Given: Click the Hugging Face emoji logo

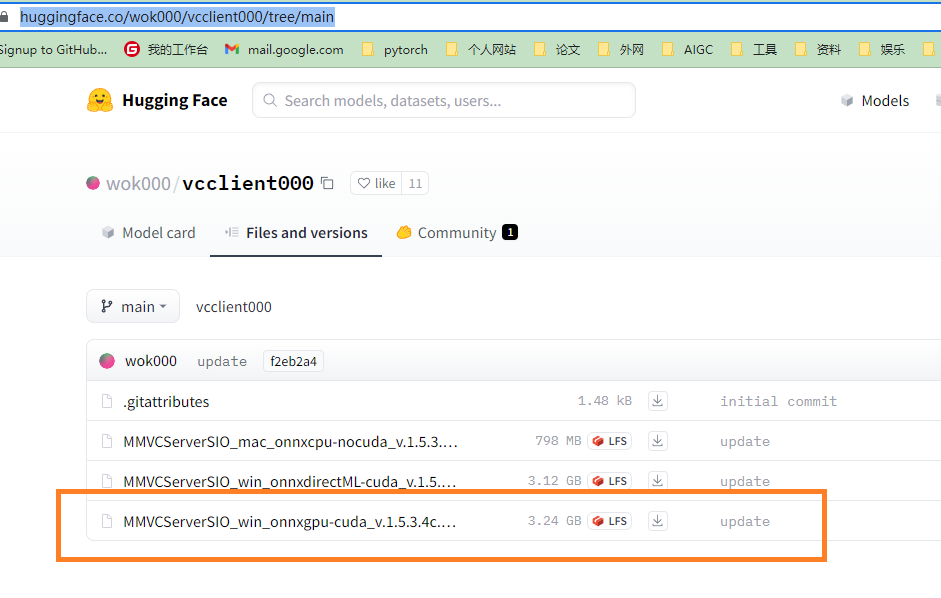Looking at the screenshot, I should (100, 100).
